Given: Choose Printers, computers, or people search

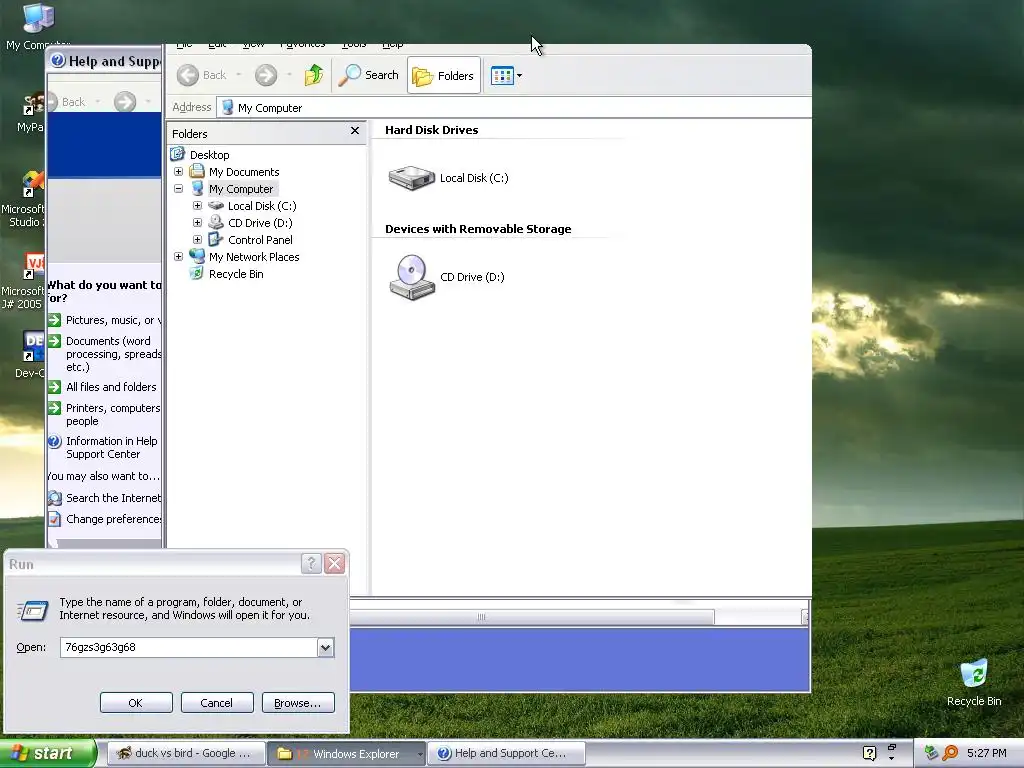Looking at the screenshot, I should tap(113, 415).
